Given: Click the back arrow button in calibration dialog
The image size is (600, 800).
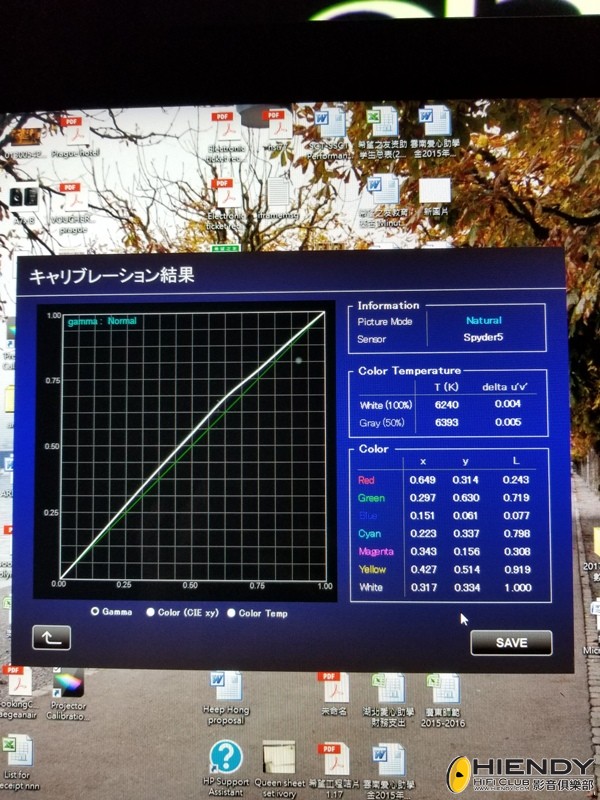Looking at the screenshot, I should point(51,636).
